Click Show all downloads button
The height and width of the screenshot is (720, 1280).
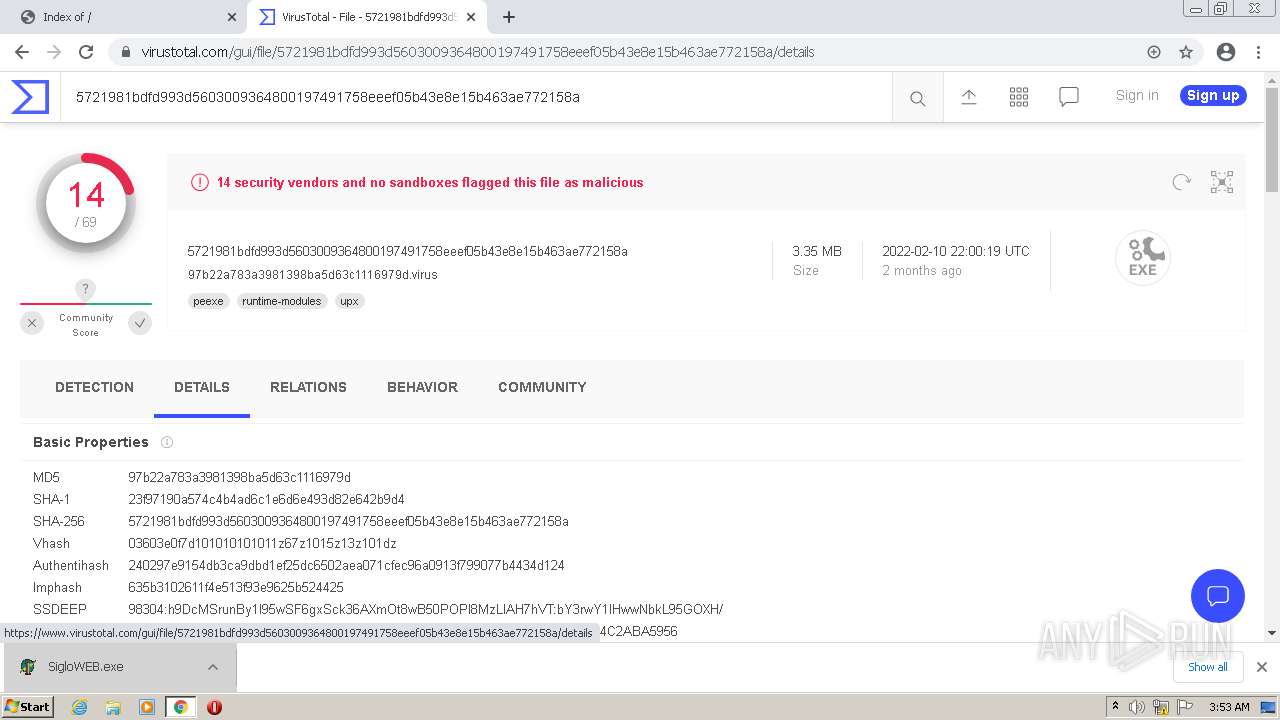[1207, 667]
